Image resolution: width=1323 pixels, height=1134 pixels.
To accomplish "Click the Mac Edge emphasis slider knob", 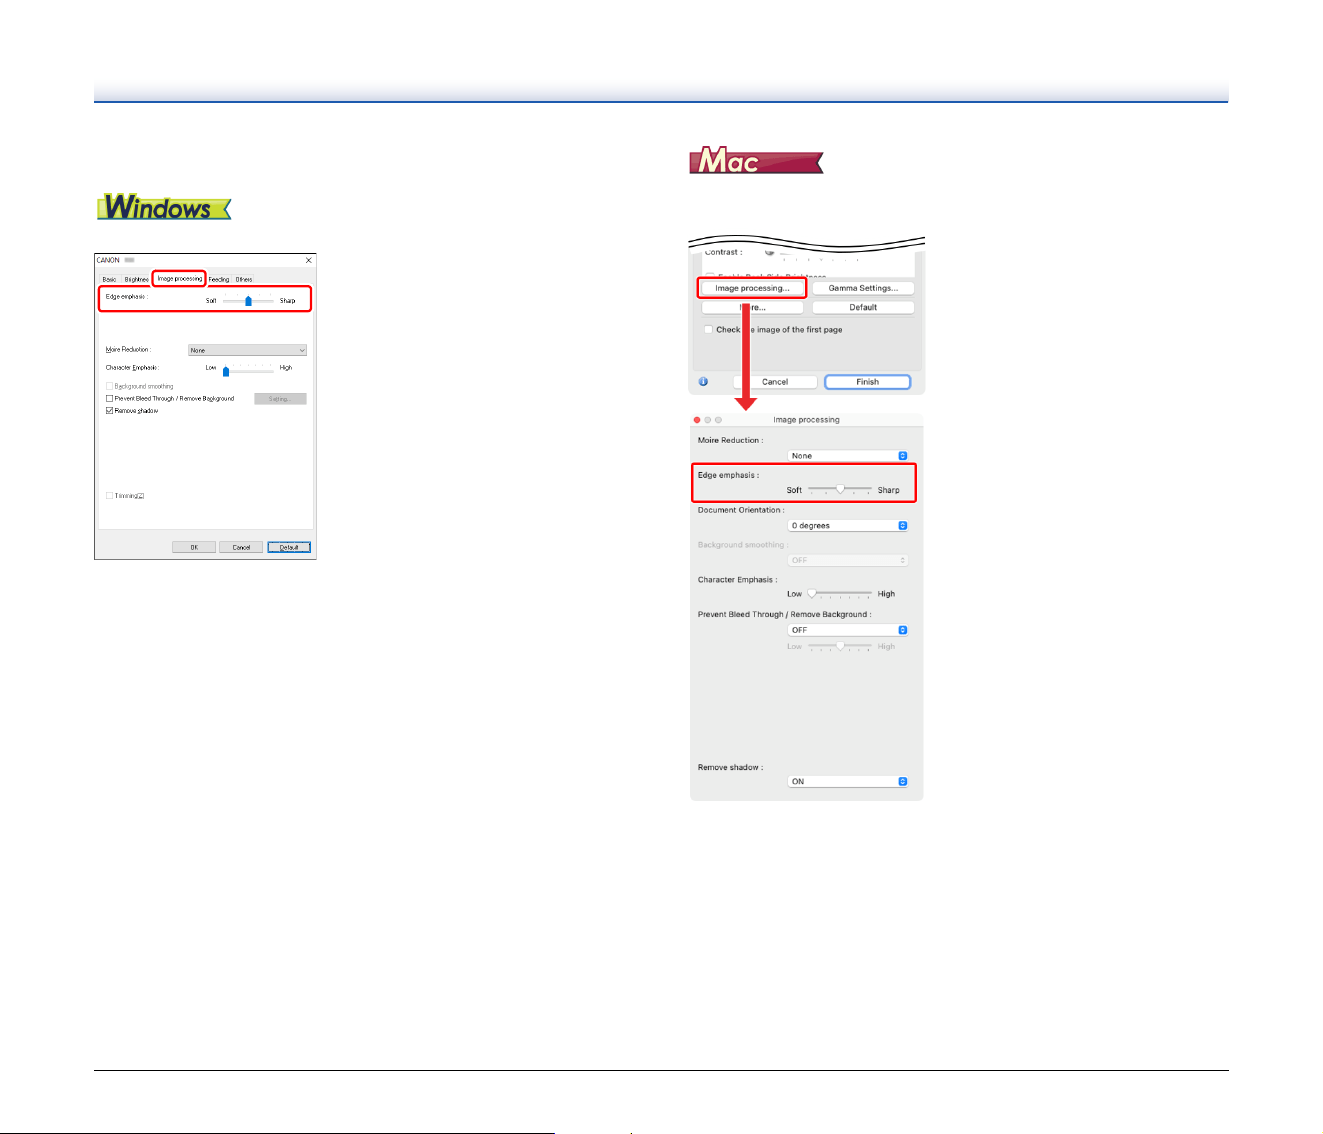I will pos(840,489).
